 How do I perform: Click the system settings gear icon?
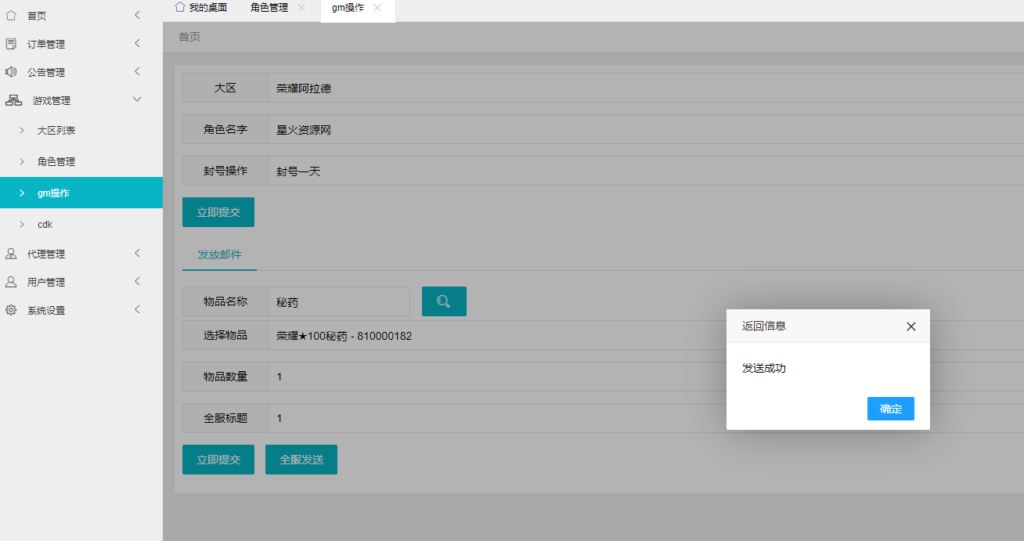(x=11, y=310)
